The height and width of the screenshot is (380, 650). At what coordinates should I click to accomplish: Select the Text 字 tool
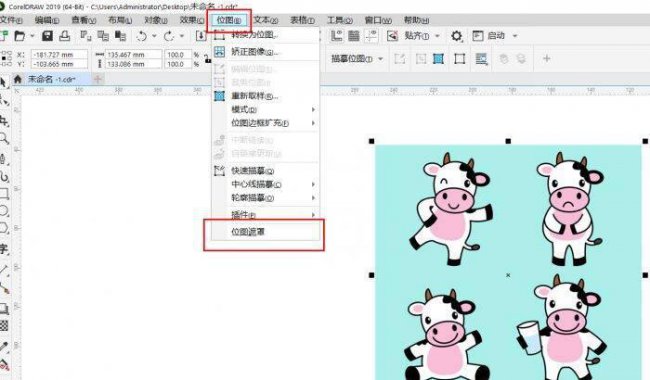tap(4, 249)
